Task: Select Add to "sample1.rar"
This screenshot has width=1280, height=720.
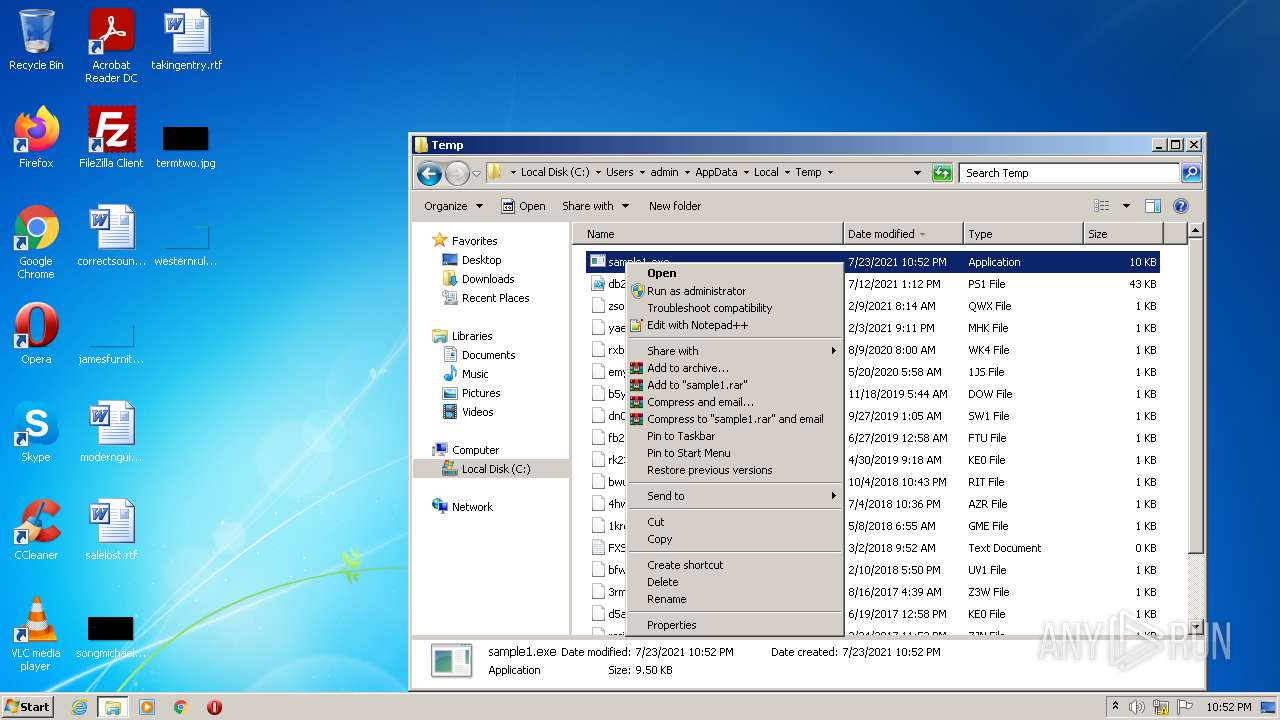Action: tap(735, 385)
